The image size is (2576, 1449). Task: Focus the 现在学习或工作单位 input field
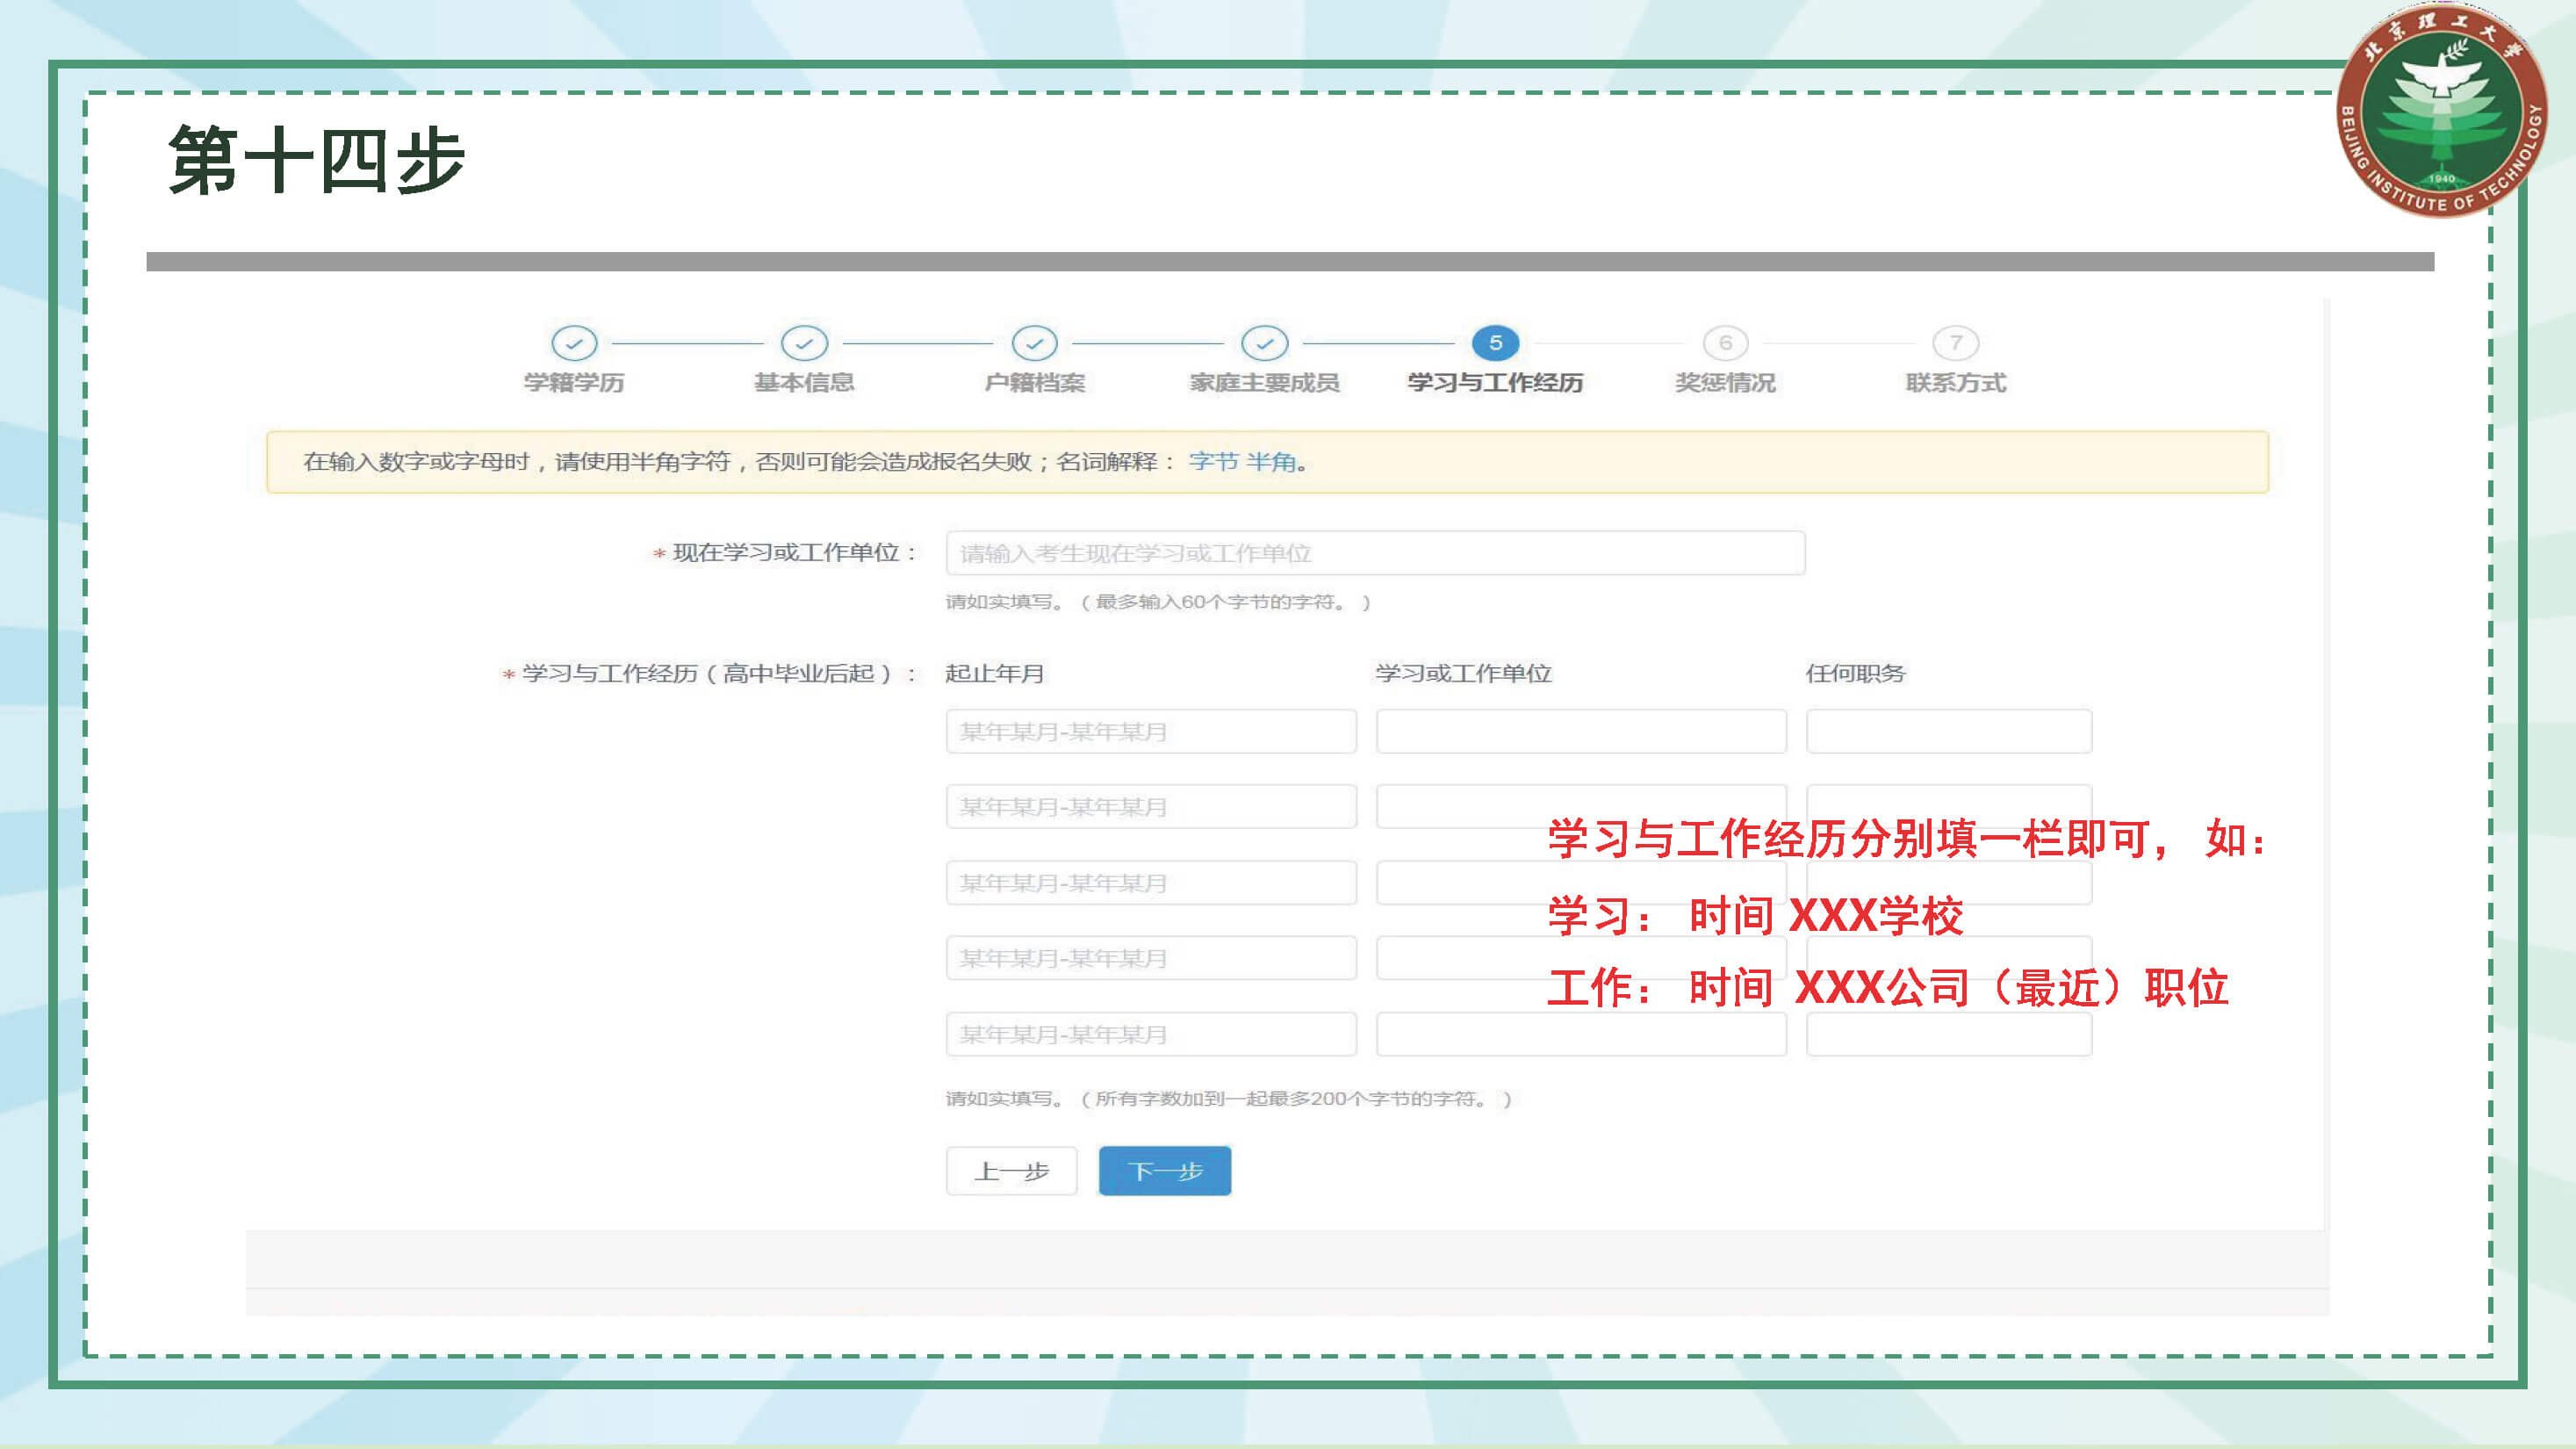[x=1375, y=553]
